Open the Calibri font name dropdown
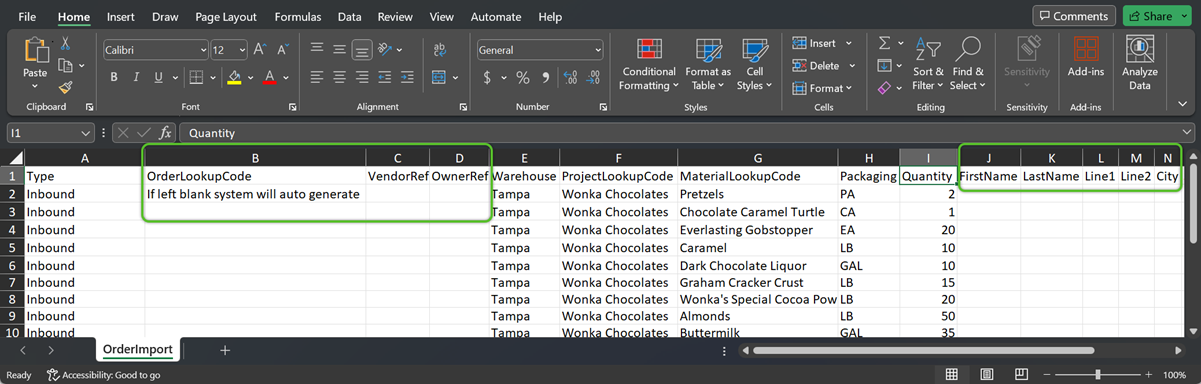The image size is (1201, 384). coord(203,50)
